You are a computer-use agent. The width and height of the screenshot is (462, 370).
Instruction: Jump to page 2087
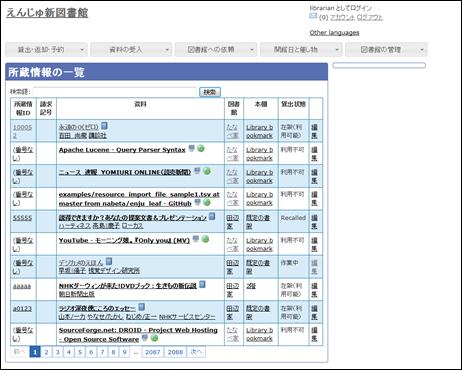click(x=153, y=352)
